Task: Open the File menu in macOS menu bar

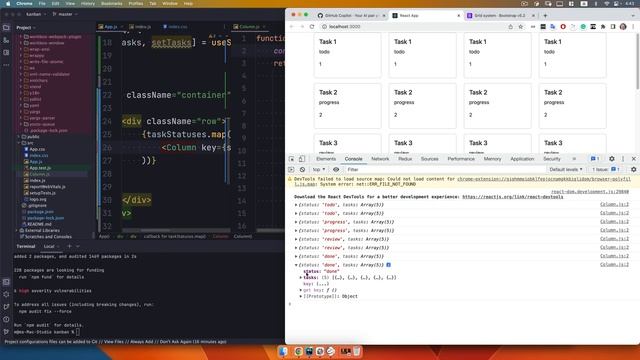Action: coord(42,3)
